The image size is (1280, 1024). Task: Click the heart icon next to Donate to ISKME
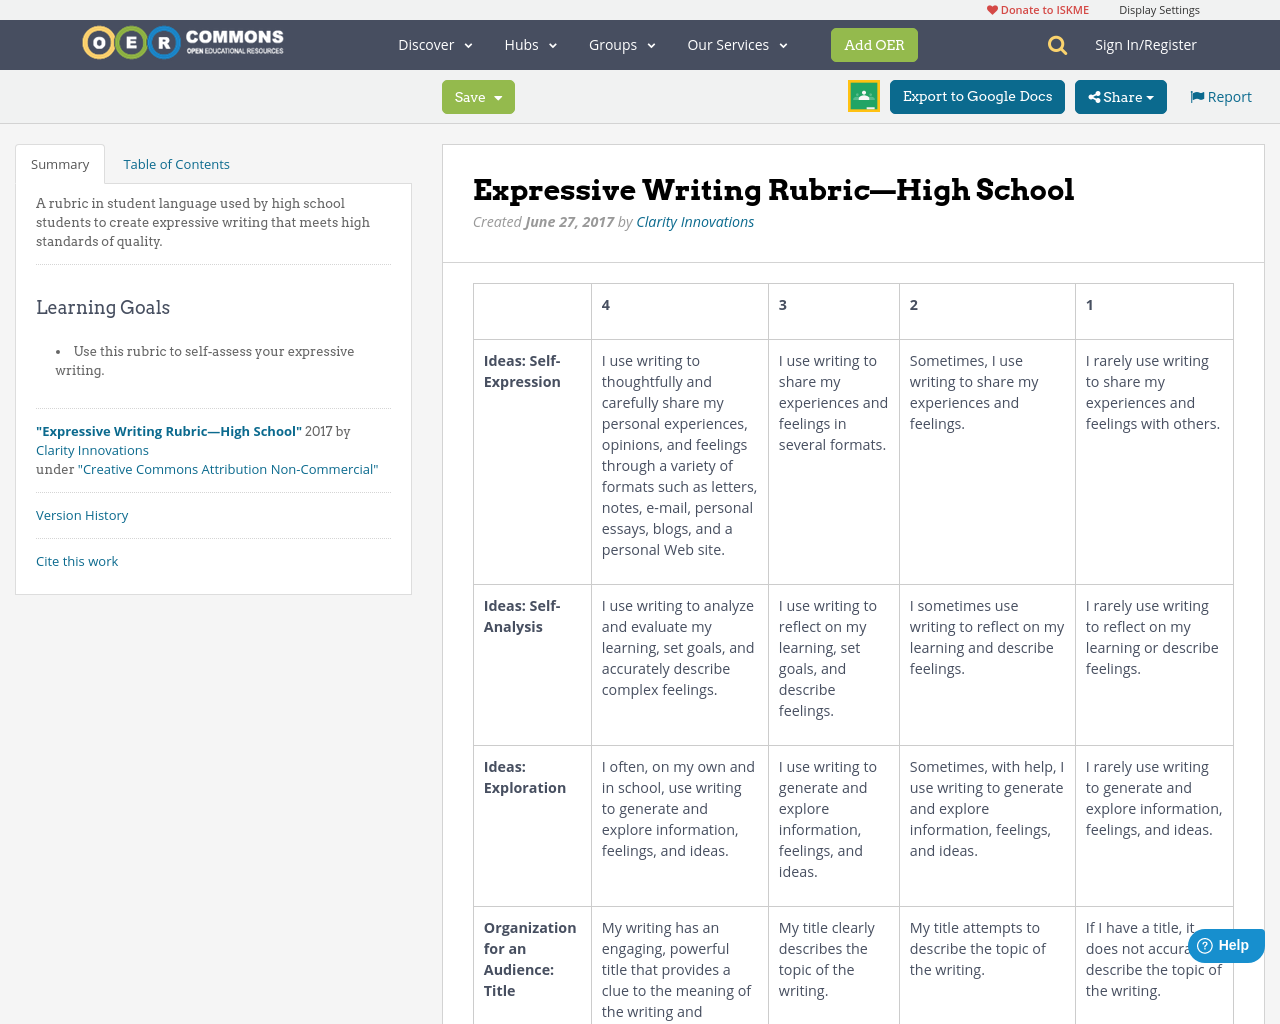pos(991,8)
